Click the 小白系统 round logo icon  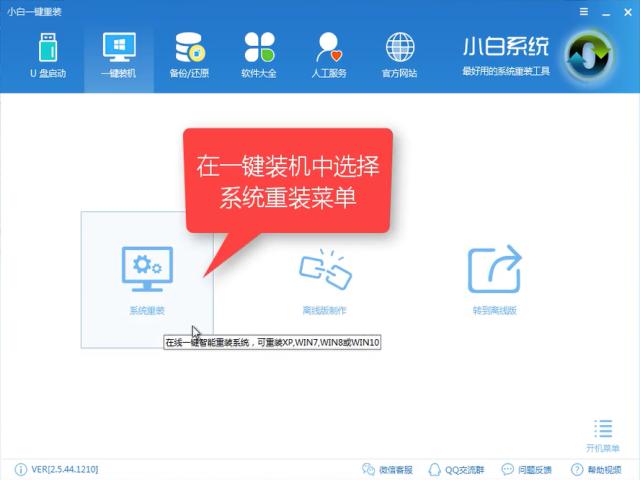pos(589,56)
